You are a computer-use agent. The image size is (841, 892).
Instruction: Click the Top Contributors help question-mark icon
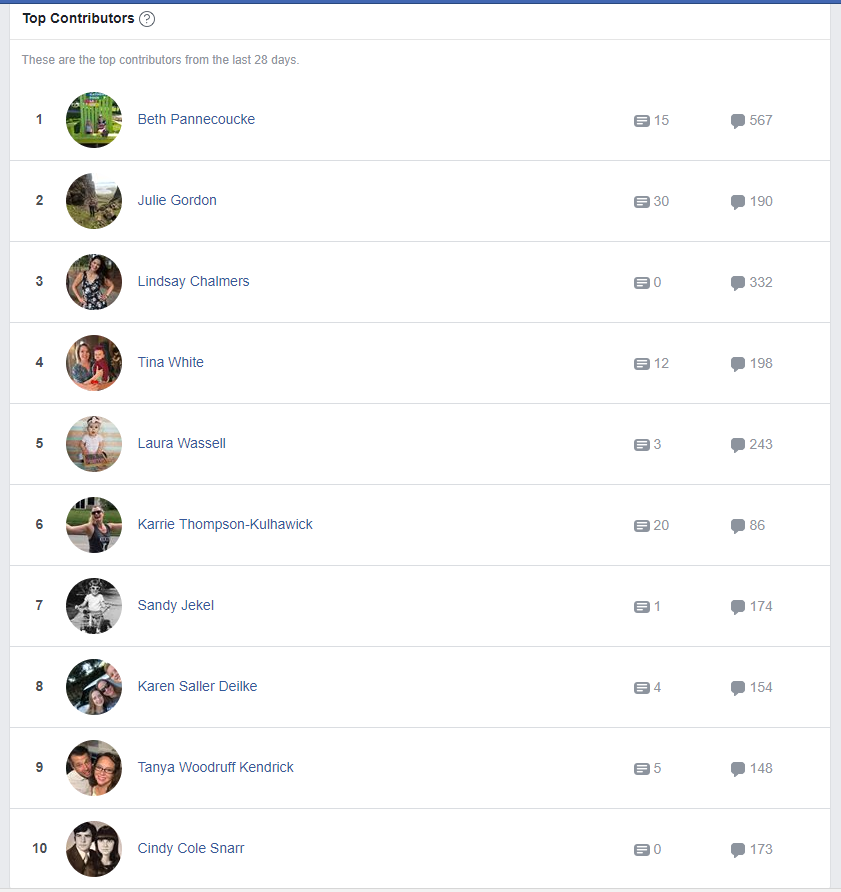point(147,19)
